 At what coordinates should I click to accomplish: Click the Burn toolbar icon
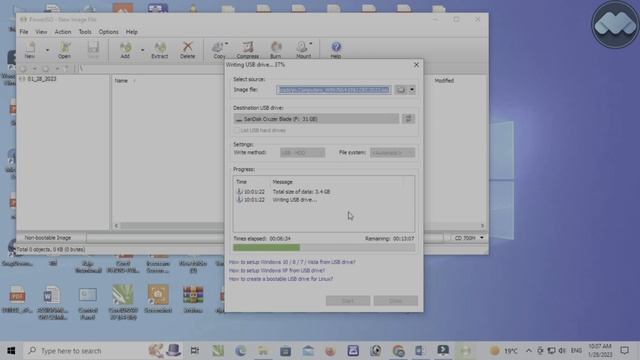coord(276,50)
